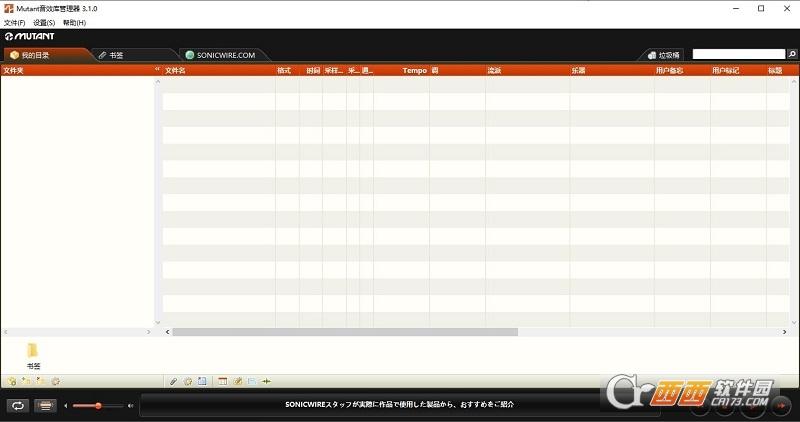Click the search magnifier icon
This screenshot has height=422, width=800.
click(x=792, y=54)
